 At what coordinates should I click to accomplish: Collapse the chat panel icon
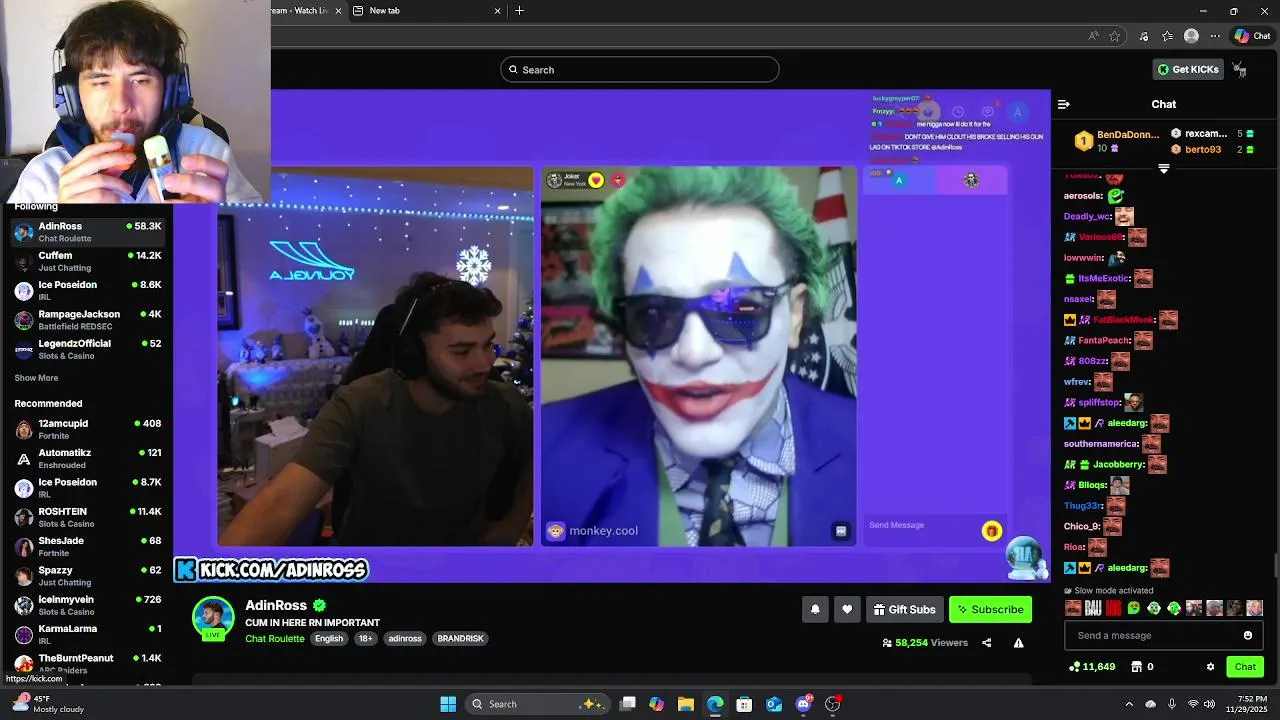1064,104
